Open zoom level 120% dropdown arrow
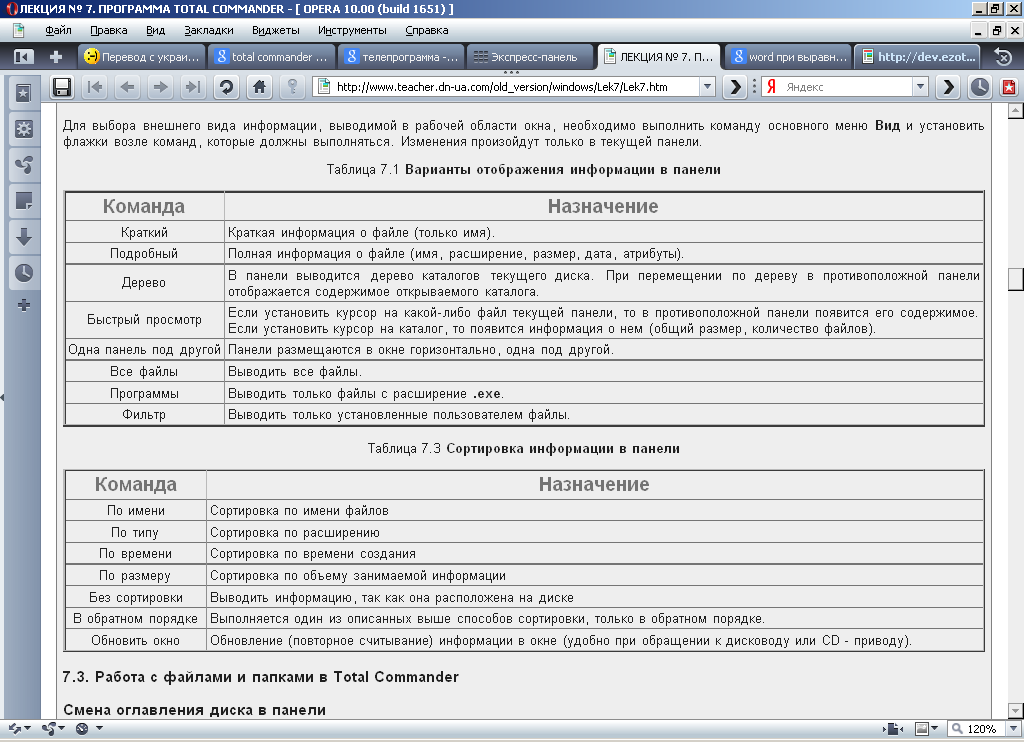Image resolution: width=1024 pixels, height=742 pixels. (1014, 728)
